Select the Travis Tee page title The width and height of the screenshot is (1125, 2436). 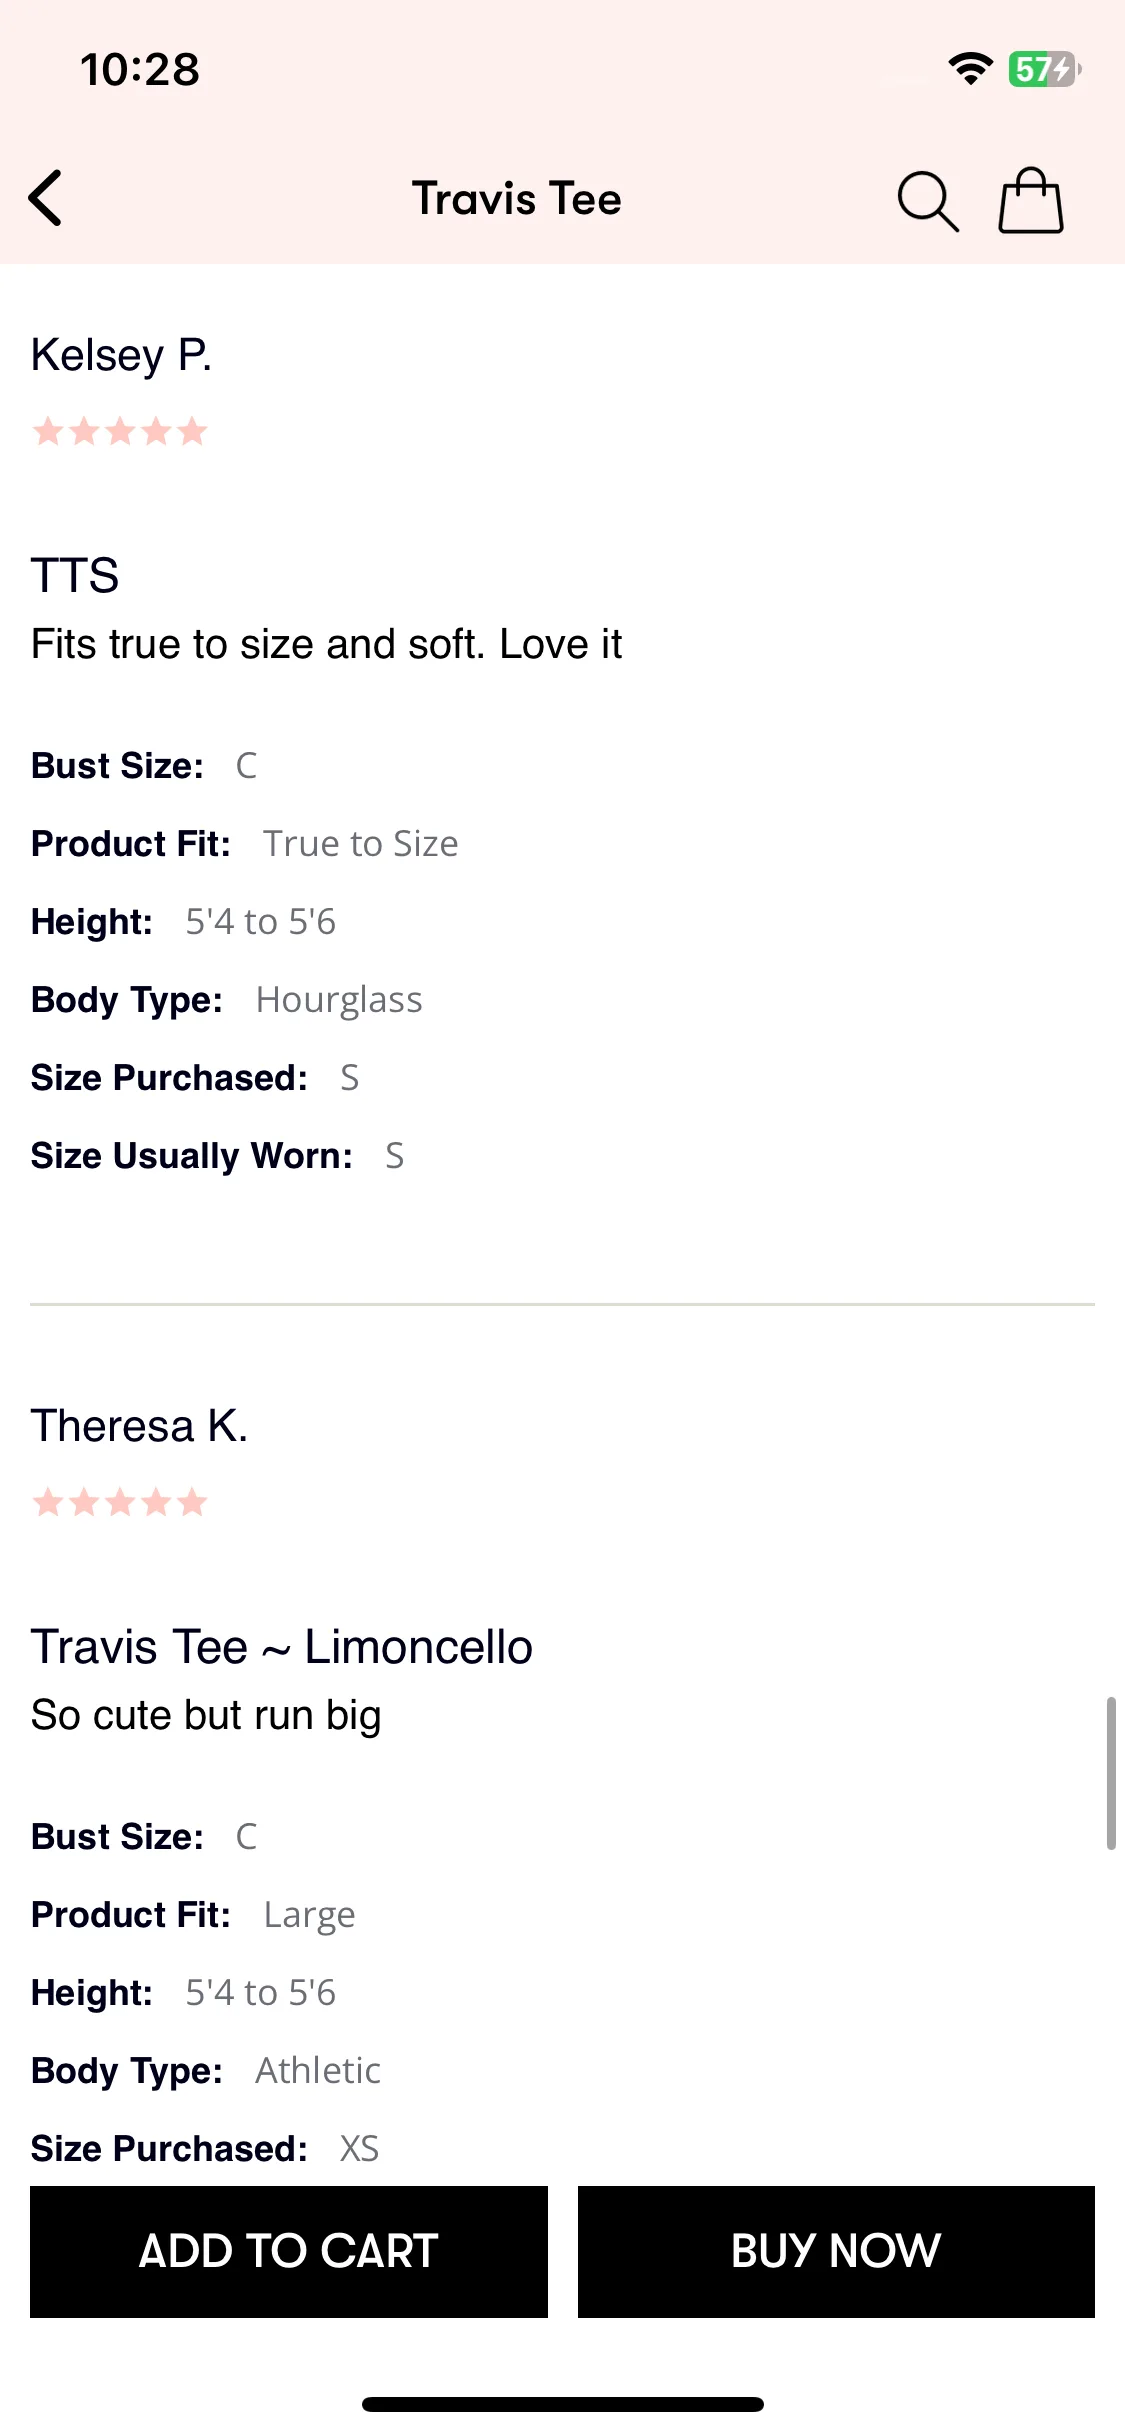pyautogui.click(x=517, y=198)
